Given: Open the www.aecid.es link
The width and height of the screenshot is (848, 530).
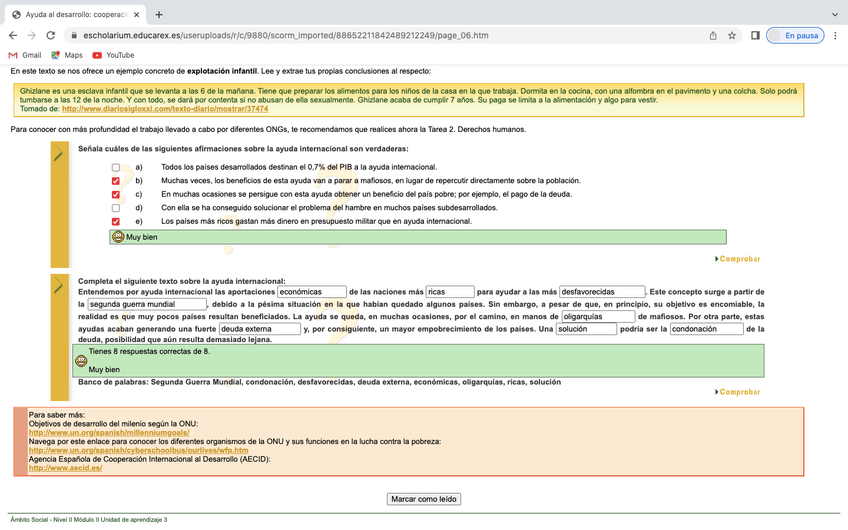Looking at the screenshot, I should [65, 468].
